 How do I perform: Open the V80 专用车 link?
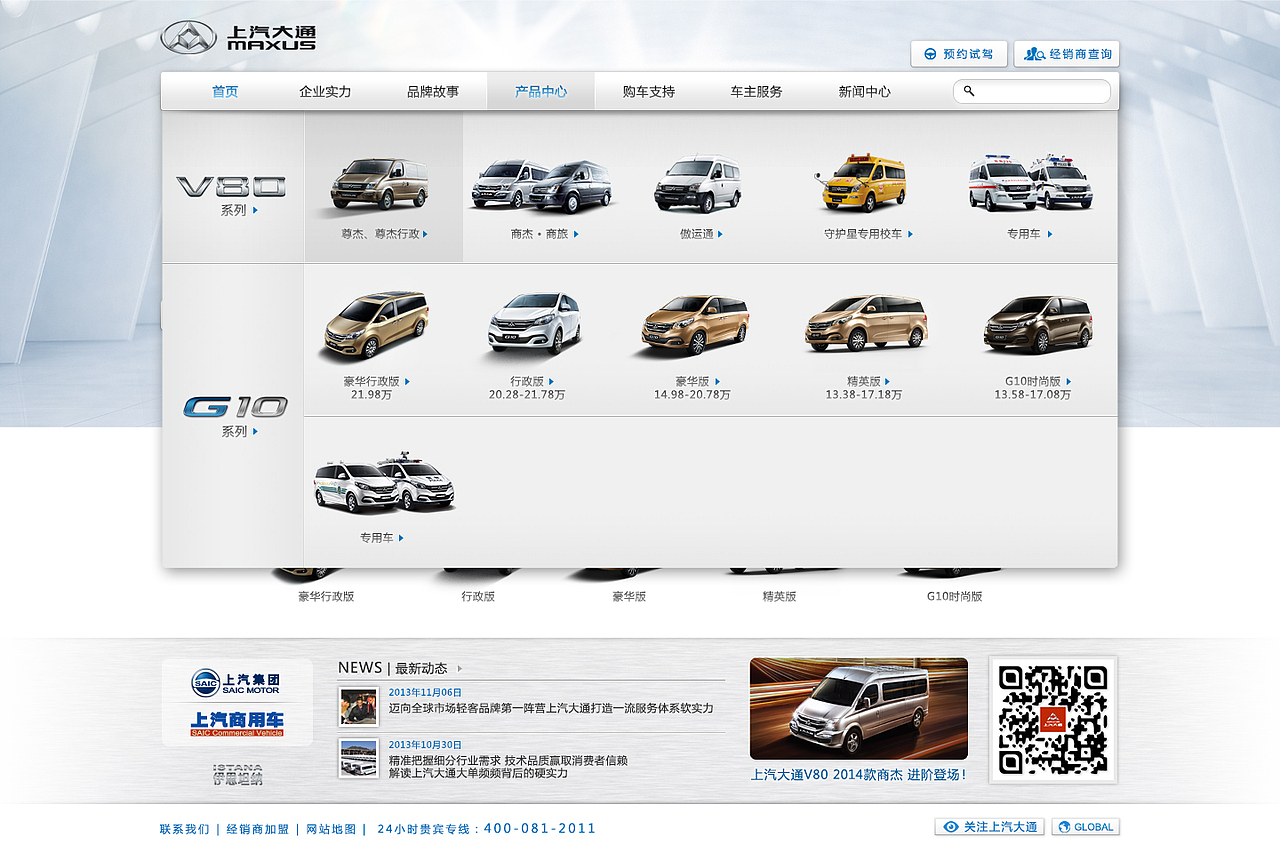point(1029,234)
